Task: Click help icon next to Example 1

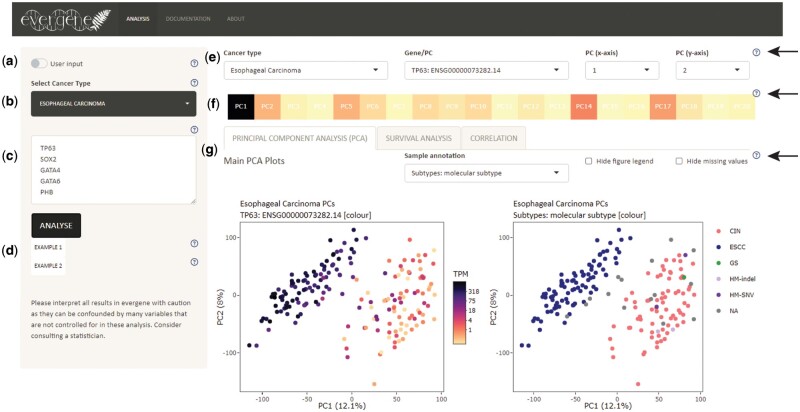Action: point(193,243)
